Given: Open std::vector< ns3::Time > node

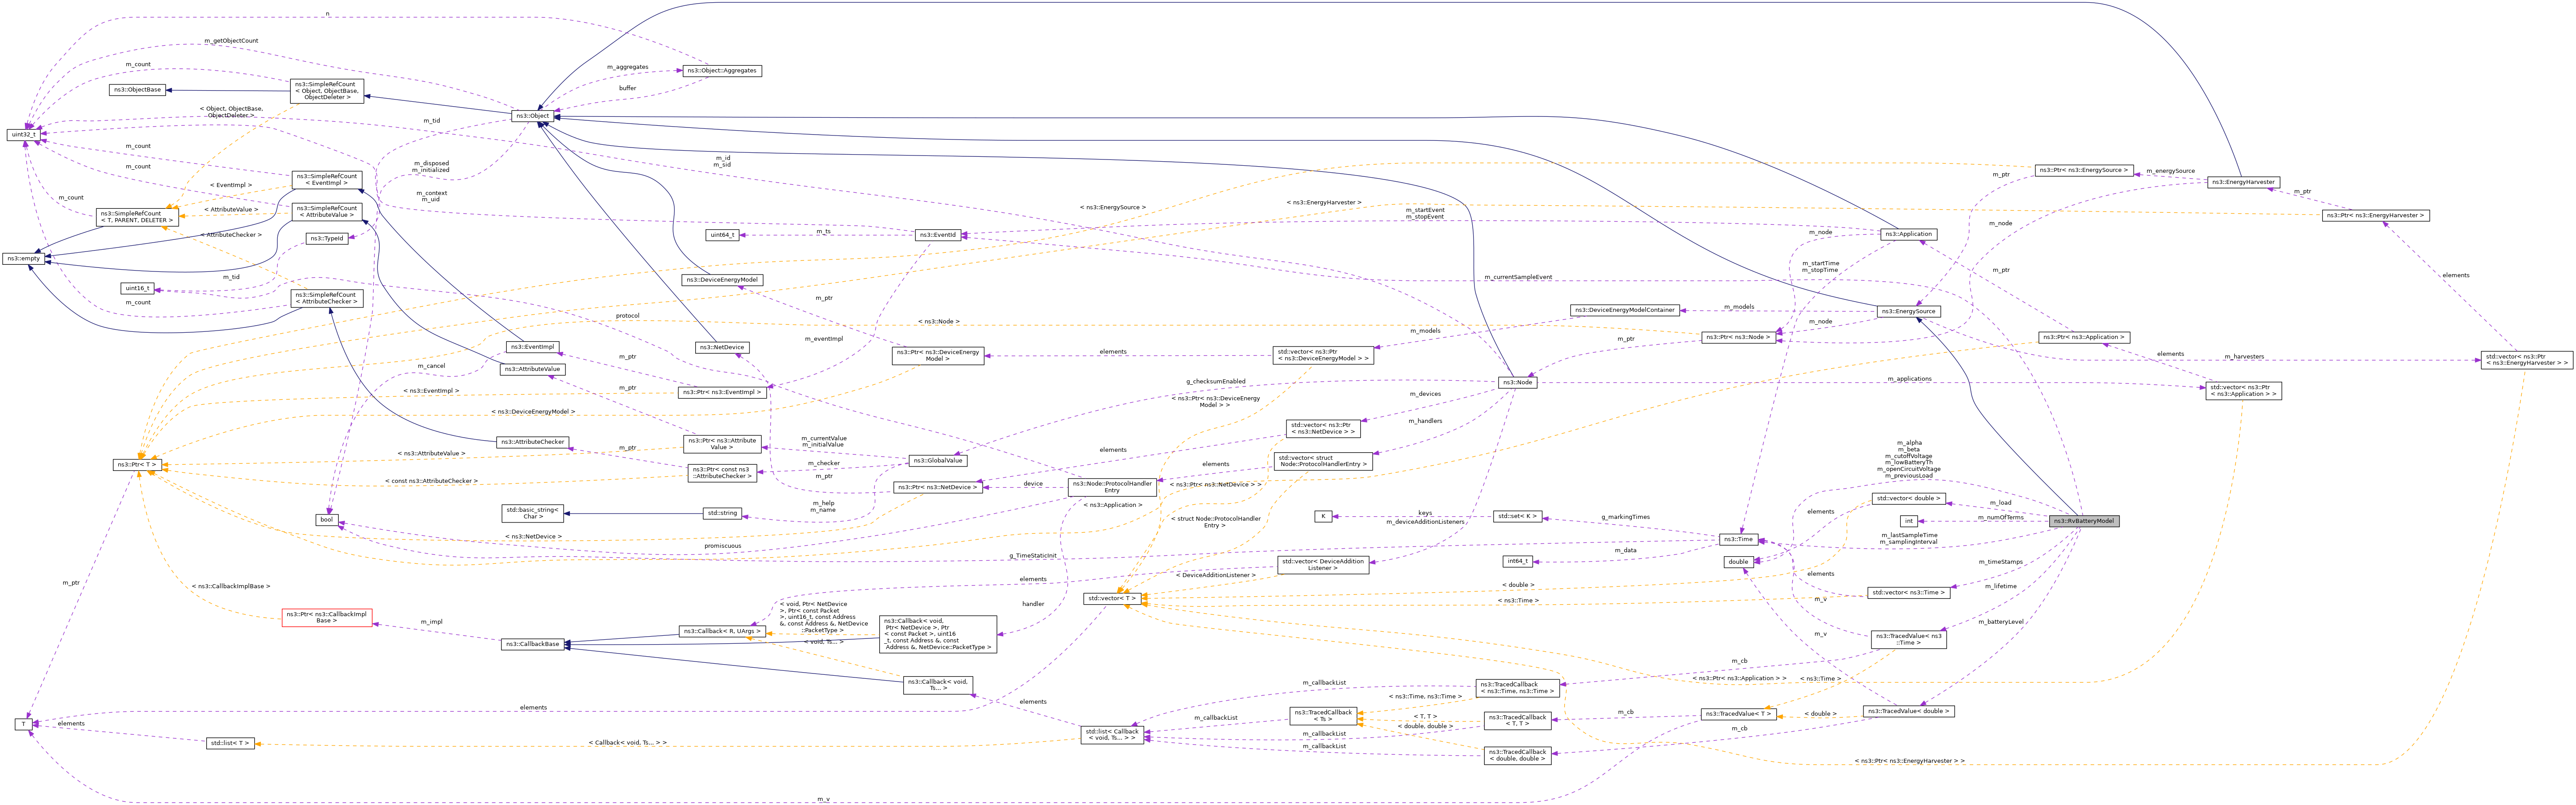Looking at the screenshot, I should [1908, 593].
